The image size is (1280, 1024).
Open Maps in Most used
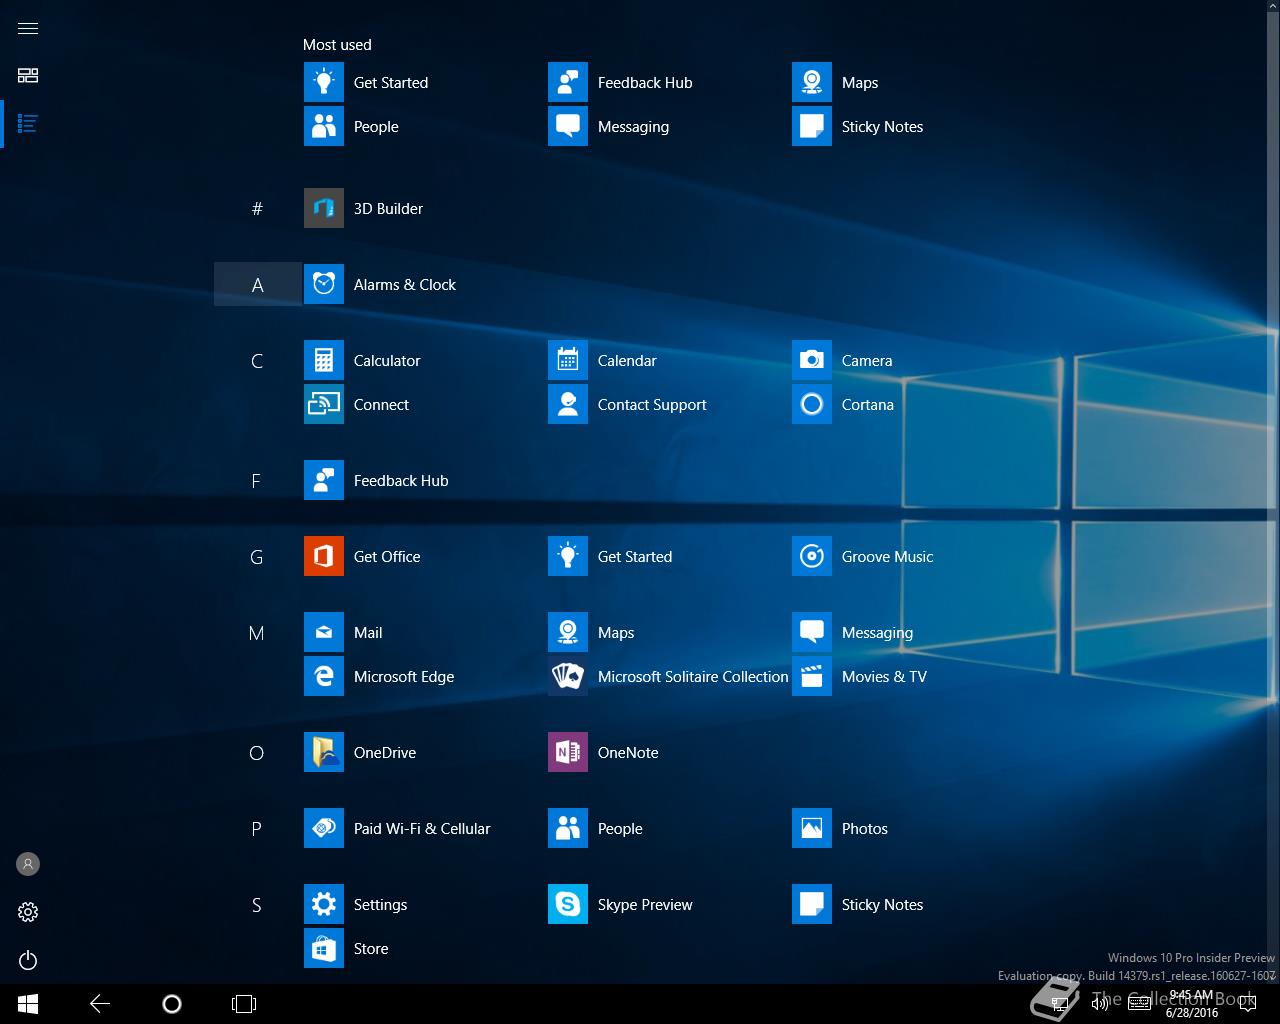pos(811,82)
